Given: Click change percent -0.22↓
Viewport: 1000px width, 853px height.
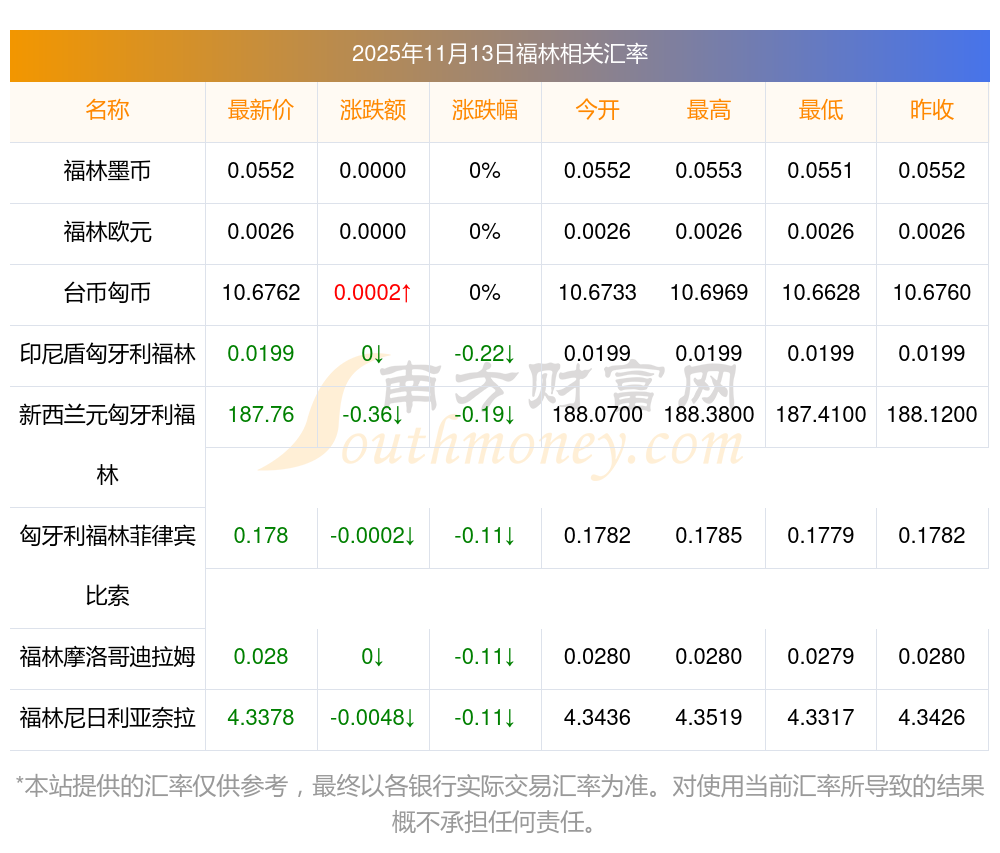Looking at the screenshot, I should coord(485,353).
